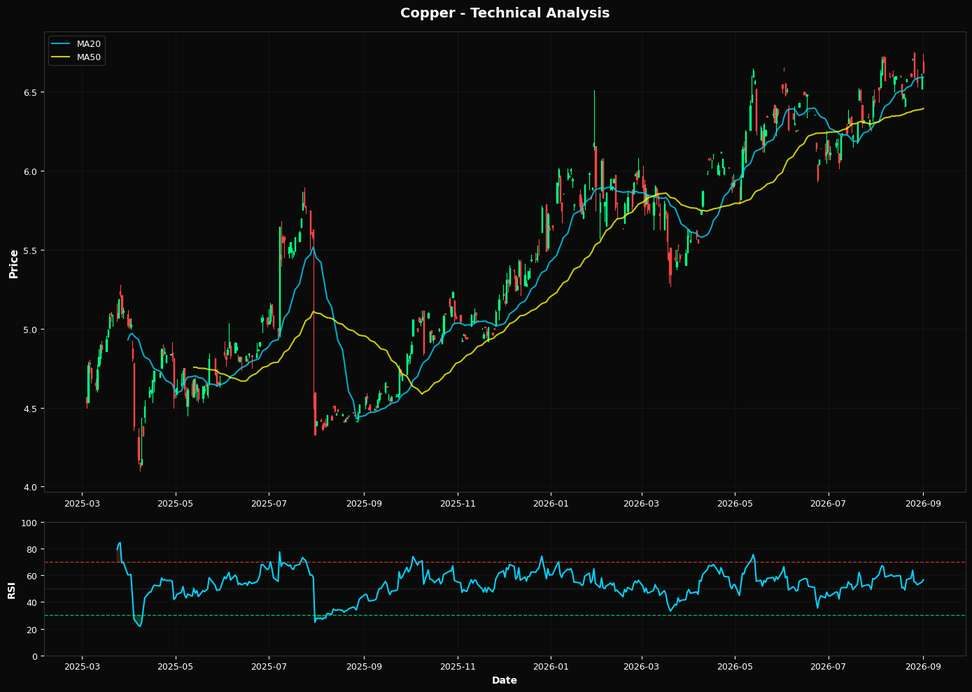Click price tick label 5.0
Image resolution: width=972 pixels, height=692 pixels.
click(x=32, y=330)
